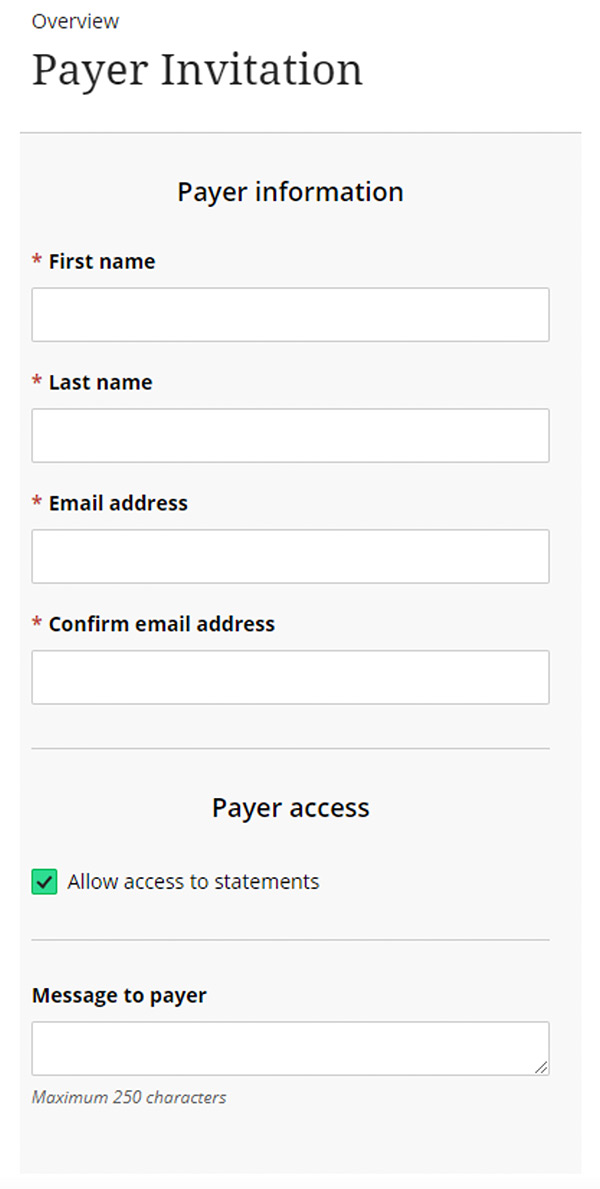This screenshot has height=1189, width=600.
Task: Select the Email address input field
Action: click(290, 556)
